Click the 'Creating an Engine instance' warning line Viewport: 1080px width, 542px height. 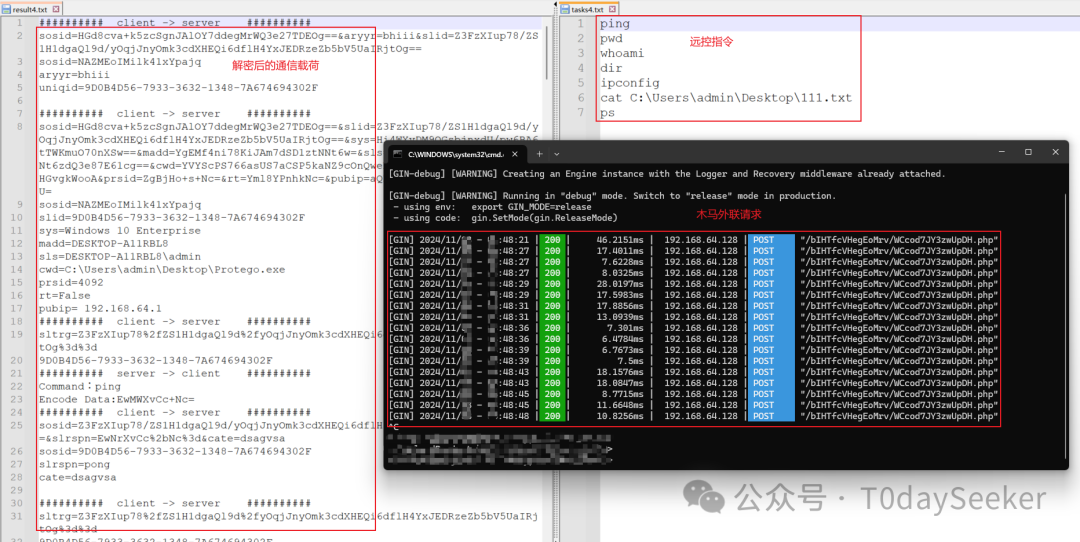(667, 174)
